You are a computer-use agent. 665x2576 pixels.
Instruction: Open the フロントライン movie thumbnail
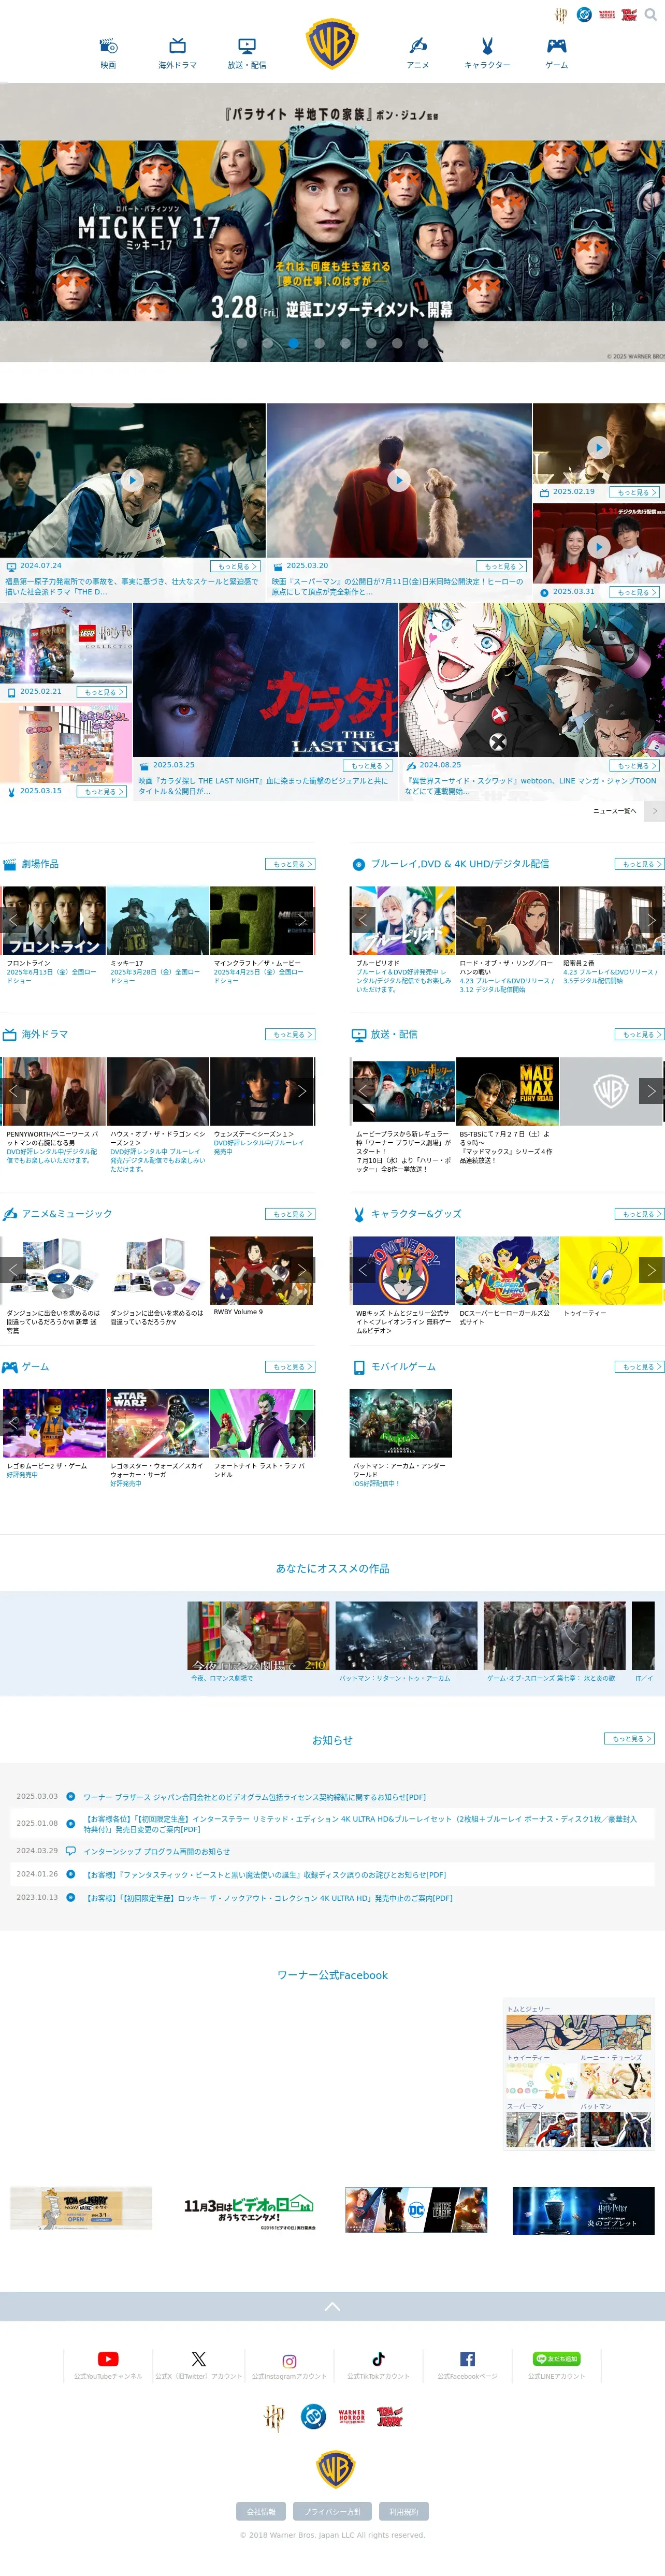pos(54,920)
